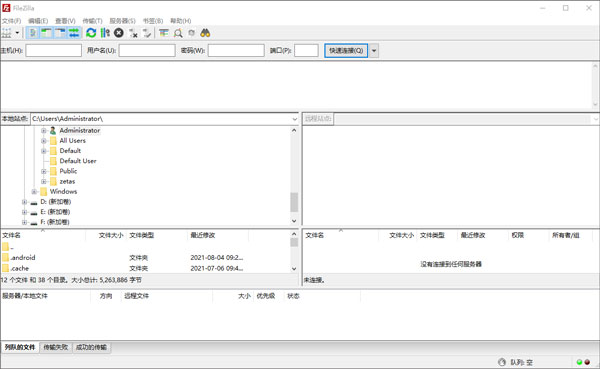Disconnect from the current server
This screenshot has height=369, width=600.
(133, 33)
